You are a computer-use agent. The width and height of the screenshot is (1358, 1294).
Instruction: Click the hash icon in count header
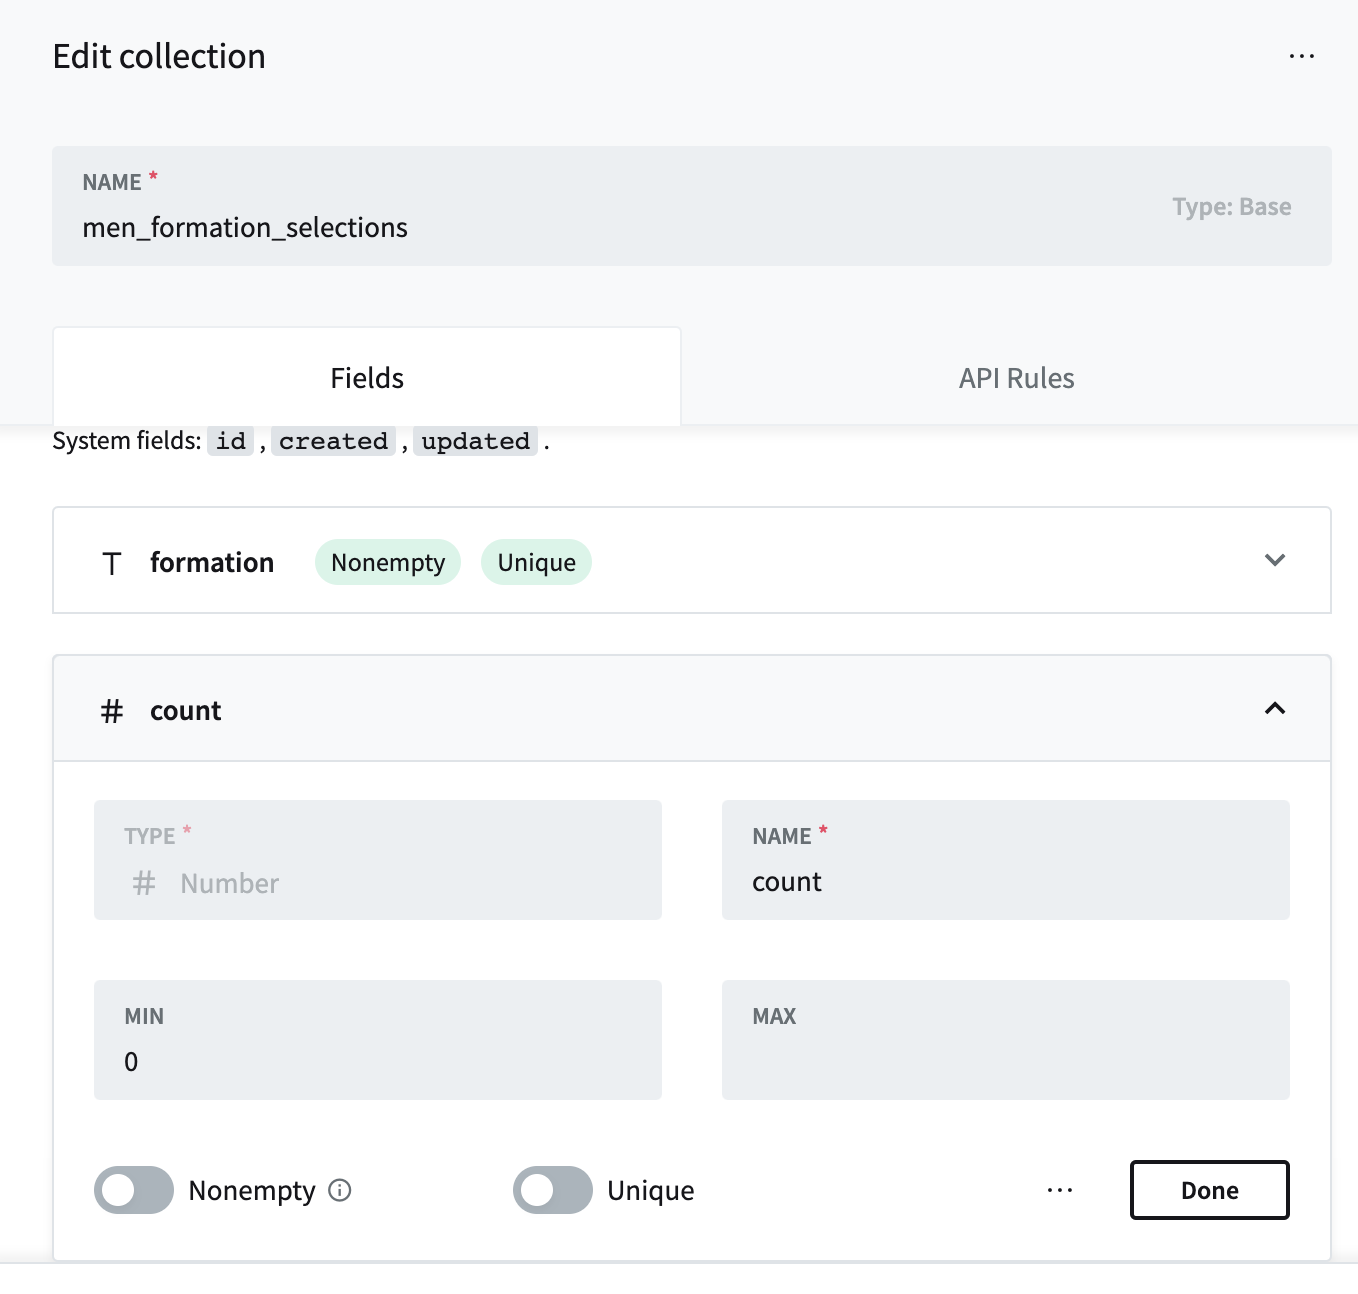point(112,711)
